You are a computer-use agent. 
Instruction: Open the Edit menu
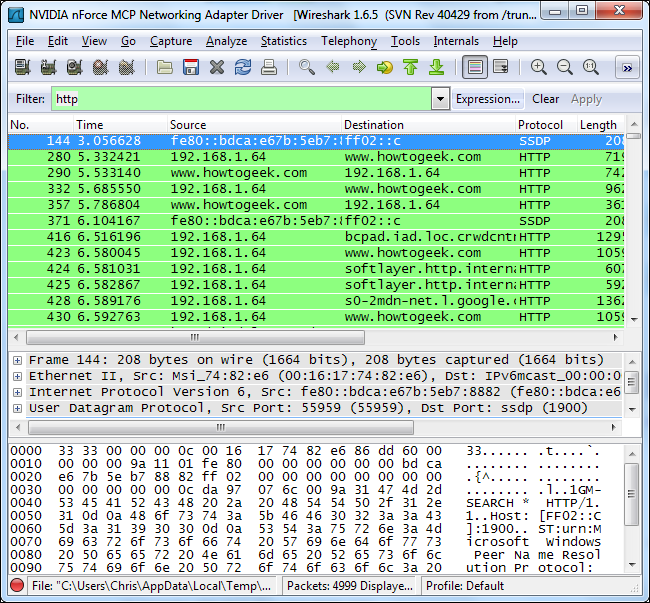(x=58, y=41)
